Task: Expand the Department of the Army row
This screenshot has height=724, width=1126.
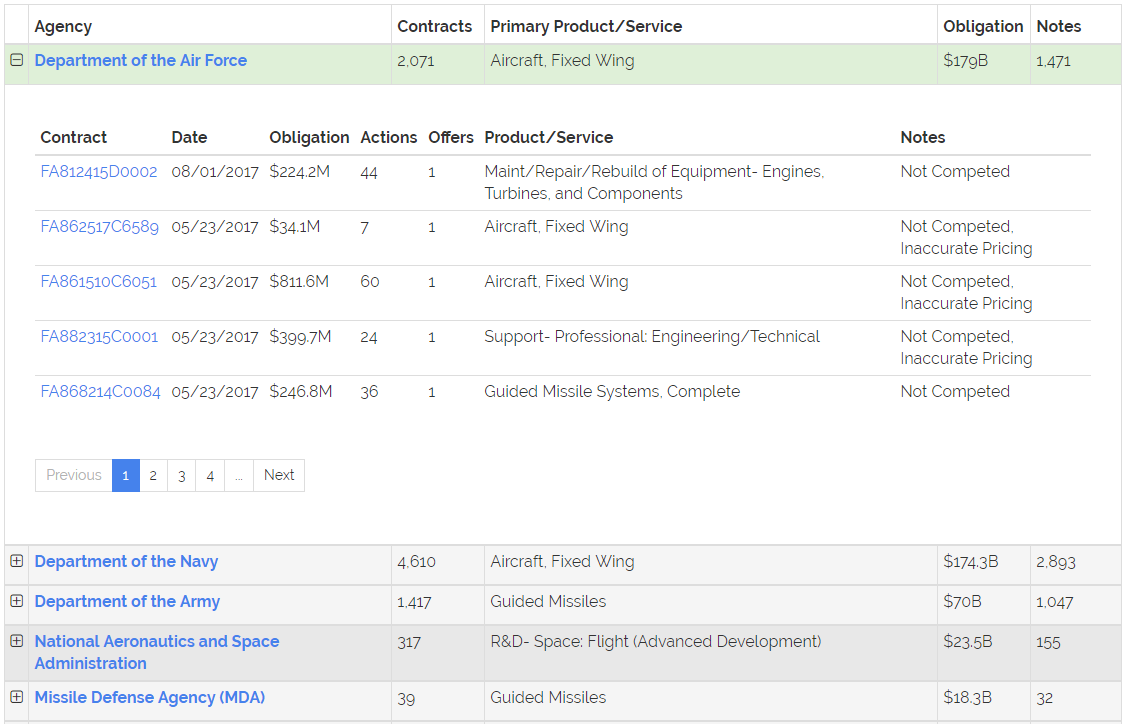Action: [16, 601]
